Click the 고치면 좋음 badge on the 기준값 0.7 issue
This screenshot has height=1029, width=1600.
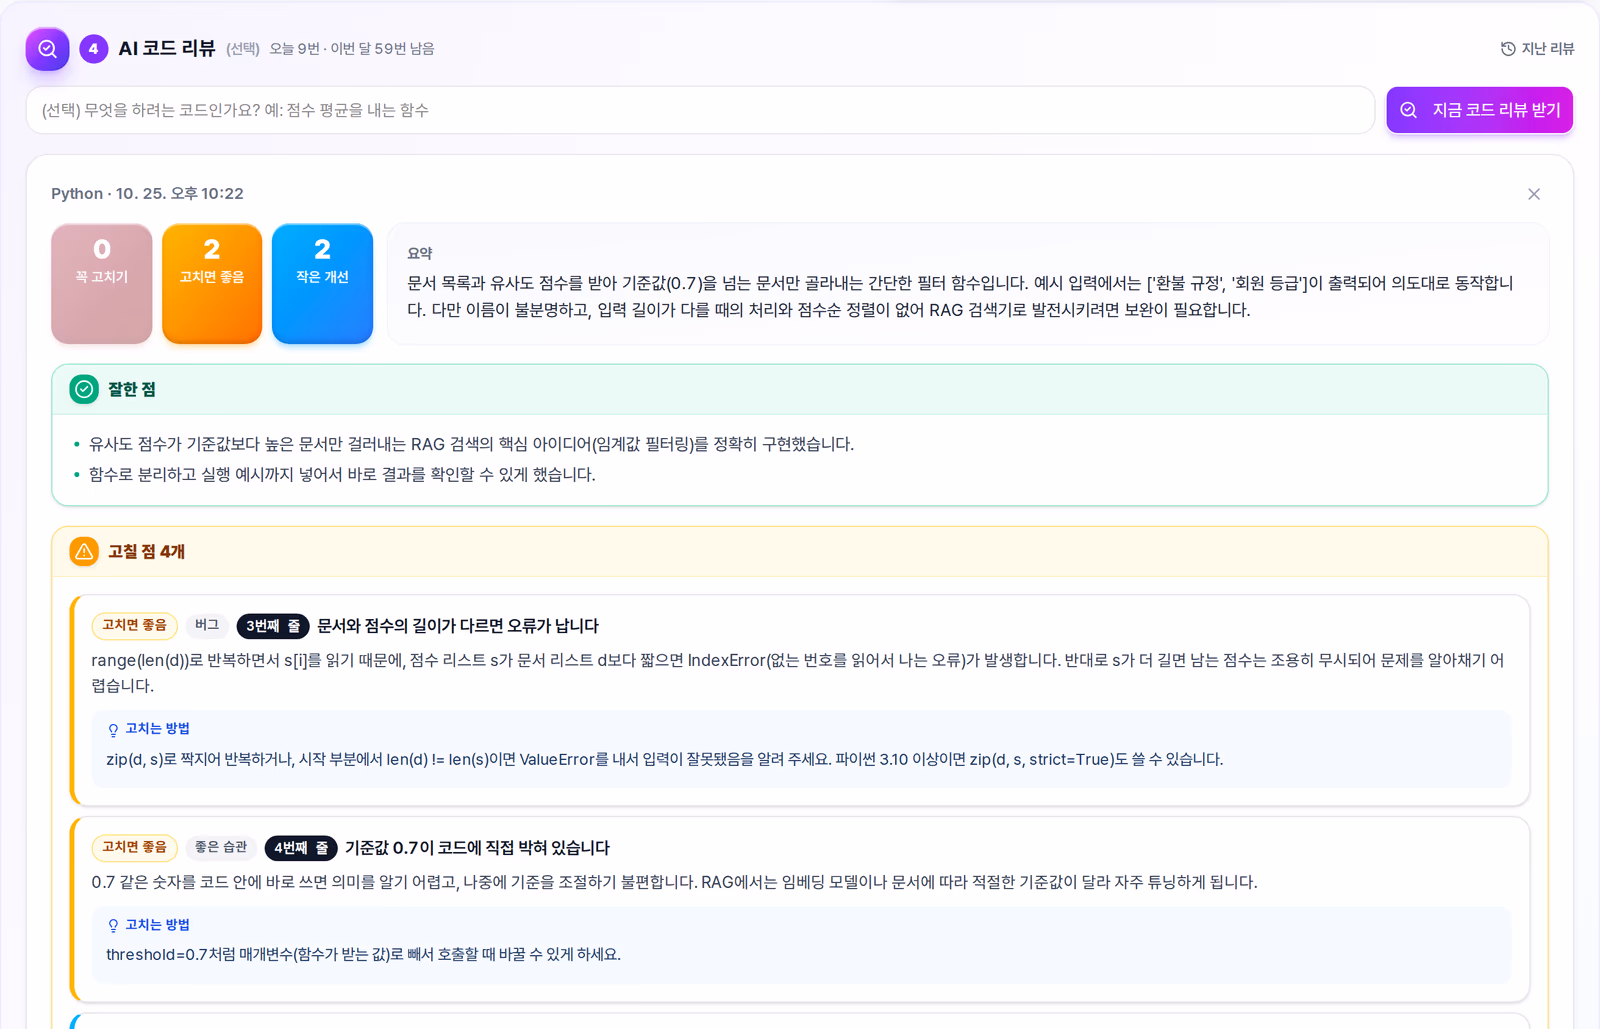click(135, 847)
